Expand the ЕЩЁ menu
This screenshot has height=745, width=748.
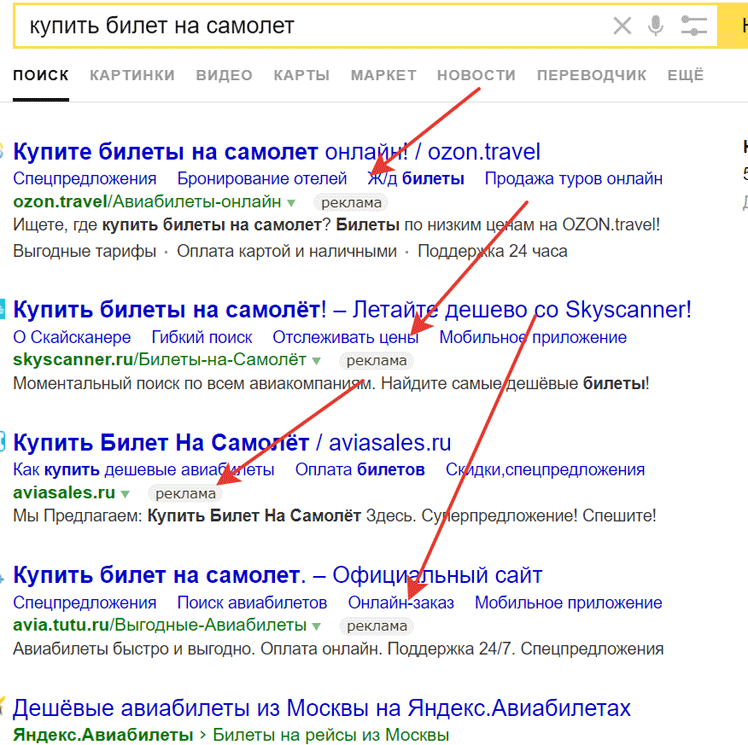[x=686, y=75]
